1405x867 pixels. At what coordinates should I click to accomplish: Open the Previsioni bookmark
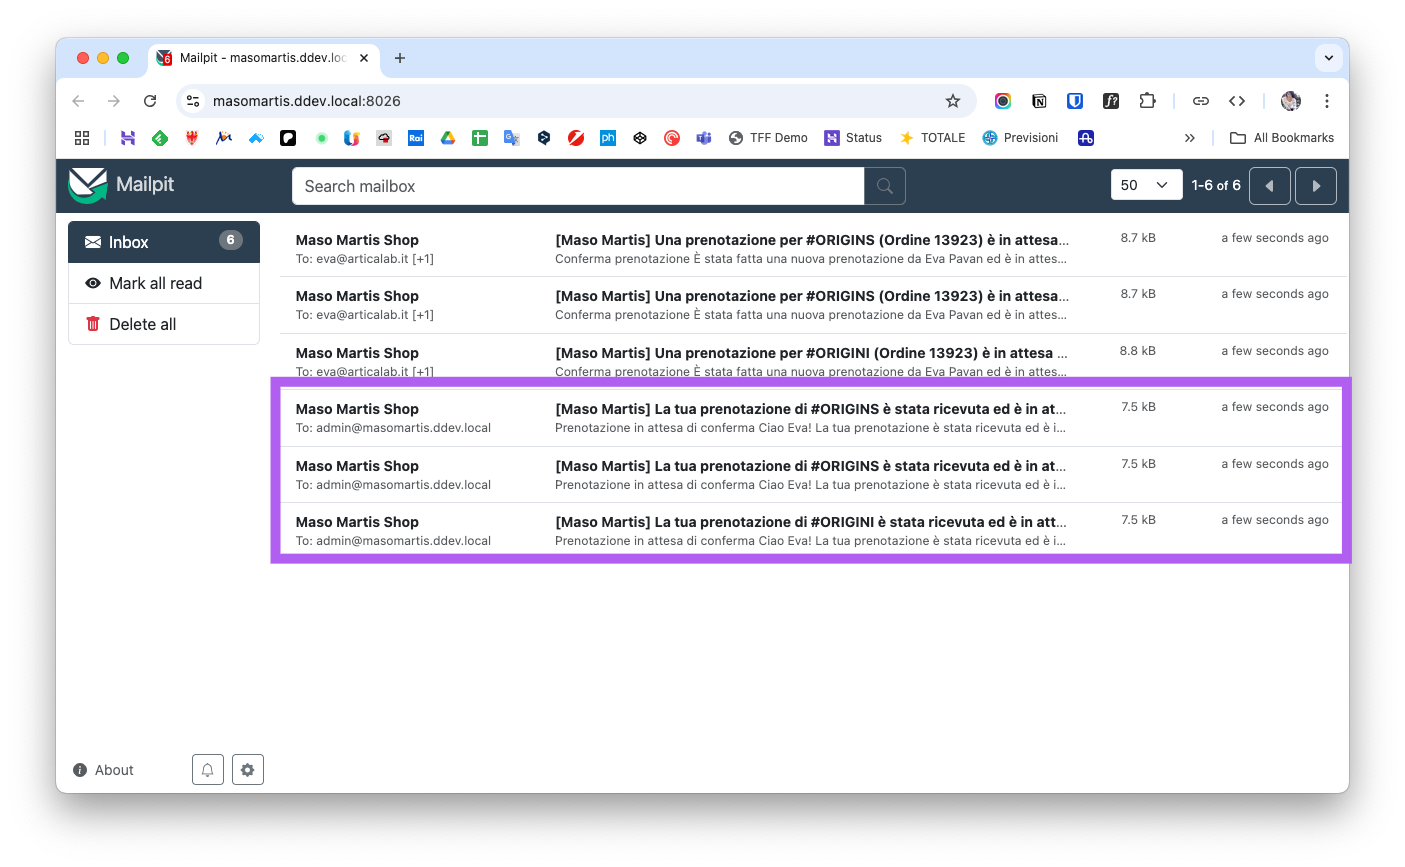[1020, 138]
